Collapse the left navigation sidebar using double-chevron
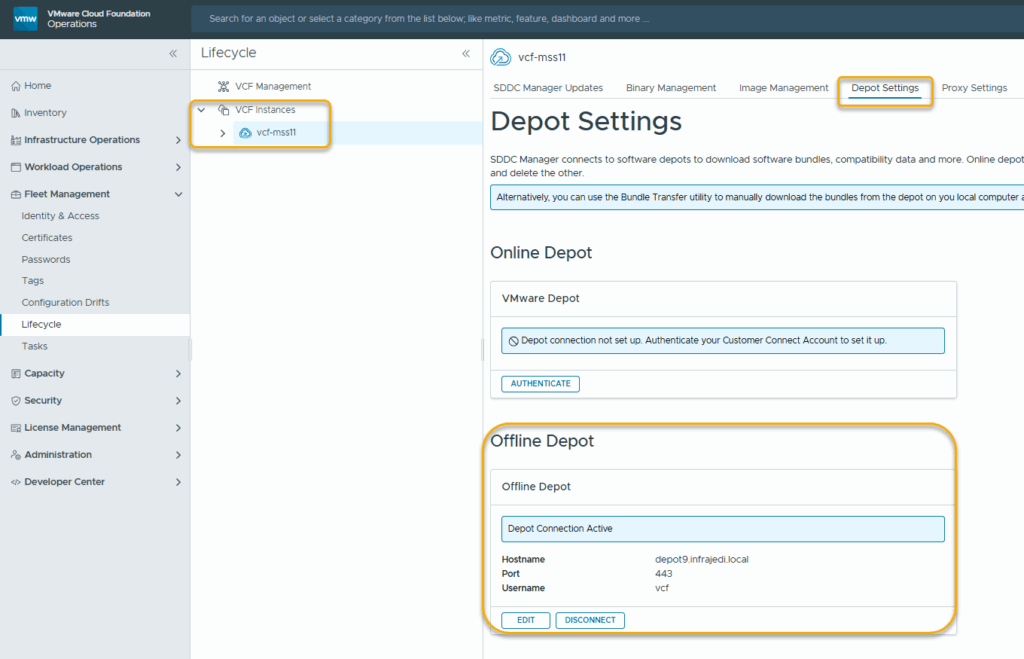The width and height of the screenshot is (1024, 659). coord(173,54)
